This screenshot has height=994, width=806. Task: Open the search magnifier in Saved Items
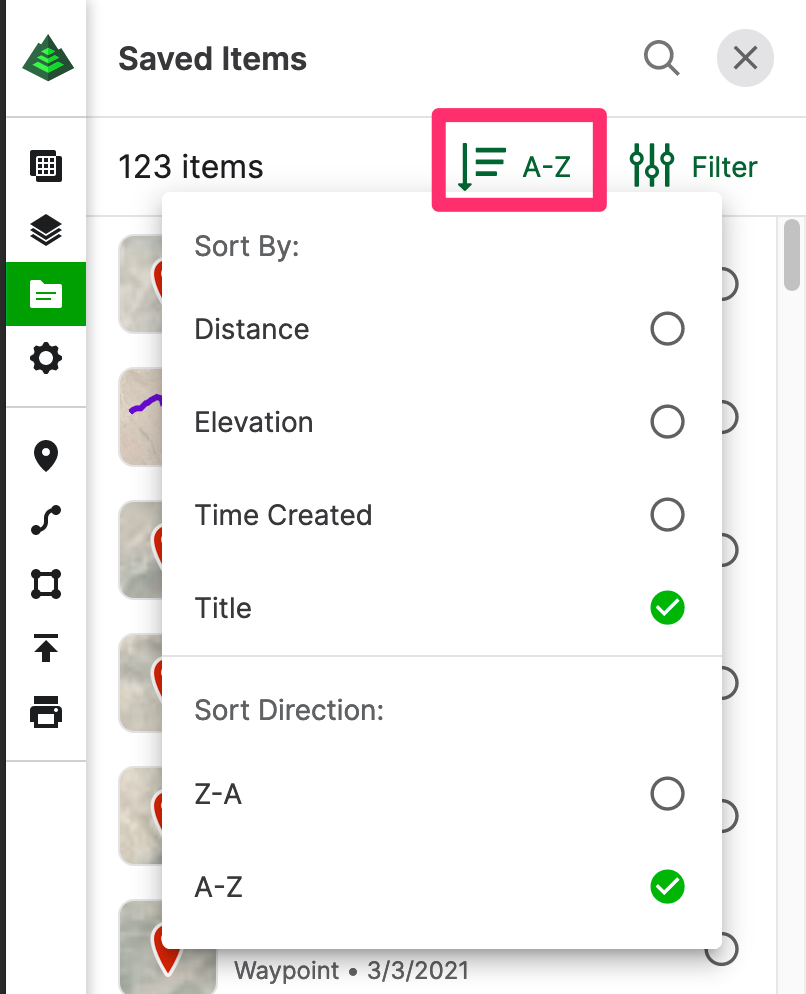[x=661, y=58]
